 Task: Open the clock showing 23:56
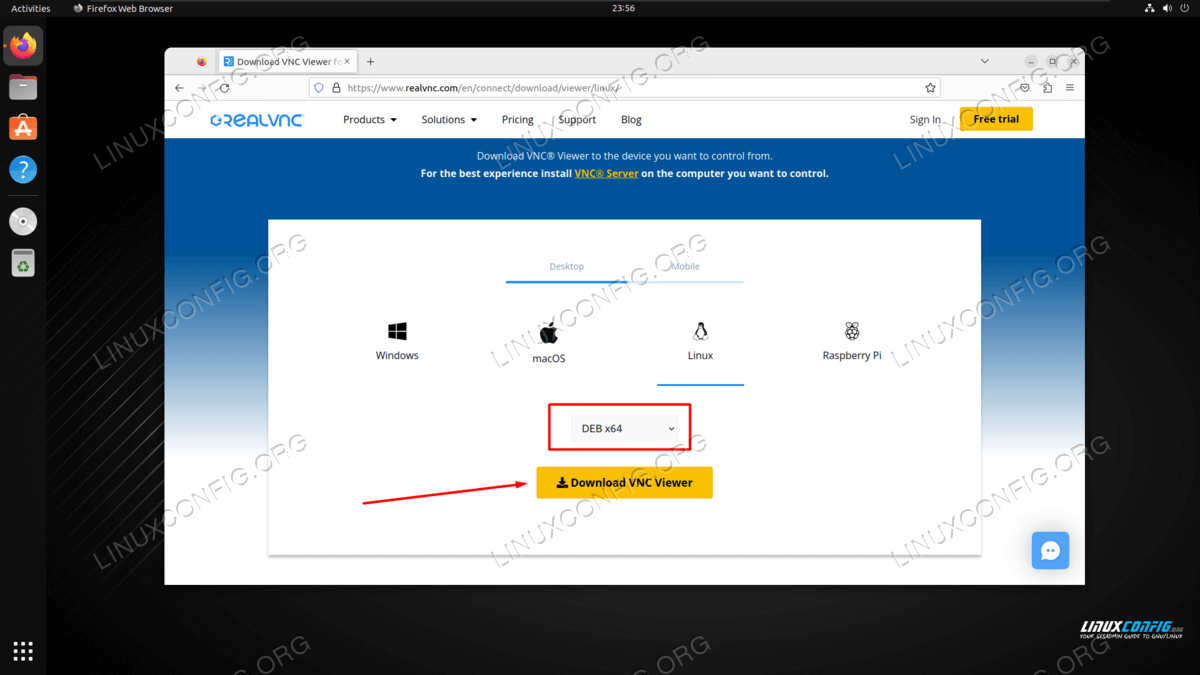tap(623, 8)
